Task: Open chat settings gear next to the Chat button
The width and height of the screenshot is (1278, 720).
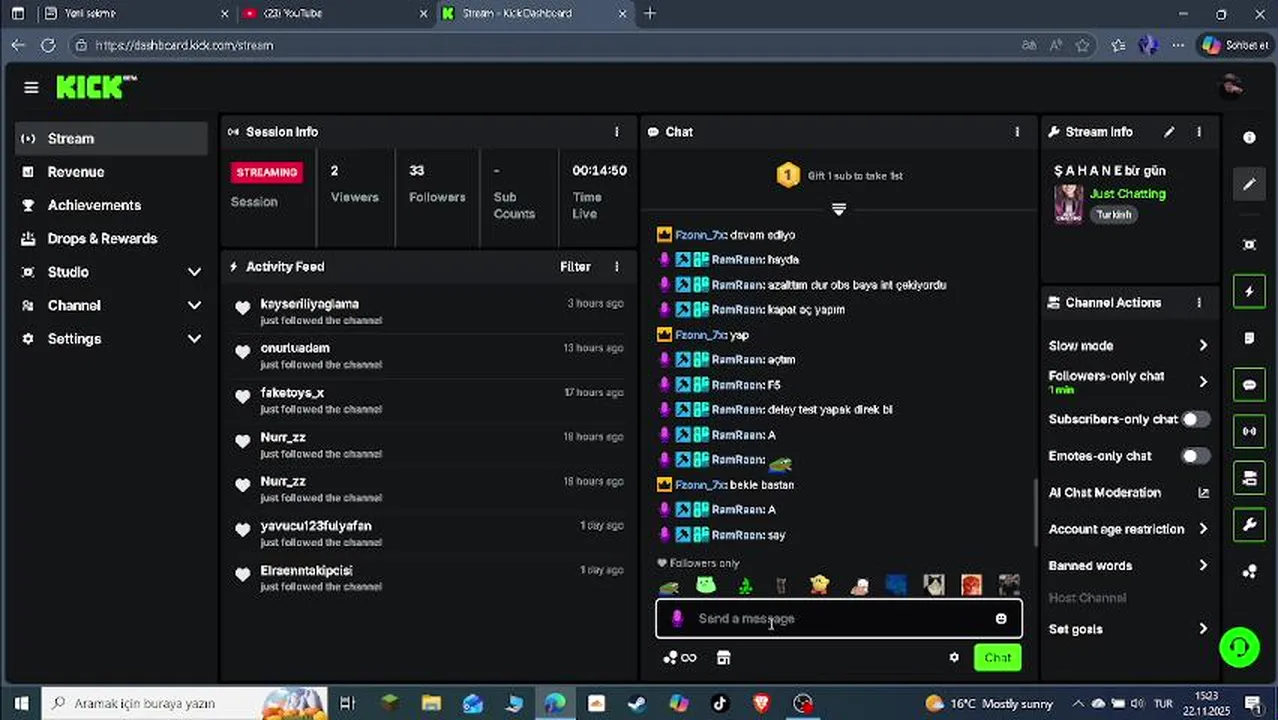Action: (x=954, y=657)
